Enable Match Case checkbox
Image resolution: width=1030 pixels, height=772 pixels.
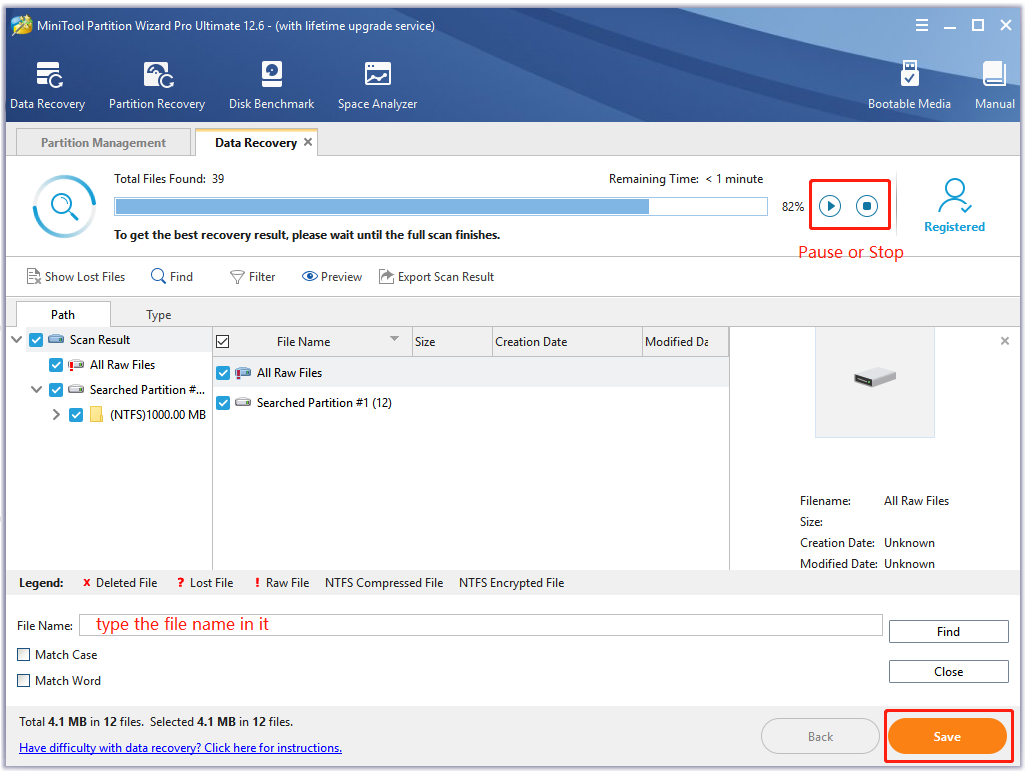click(x=24, y=654)
